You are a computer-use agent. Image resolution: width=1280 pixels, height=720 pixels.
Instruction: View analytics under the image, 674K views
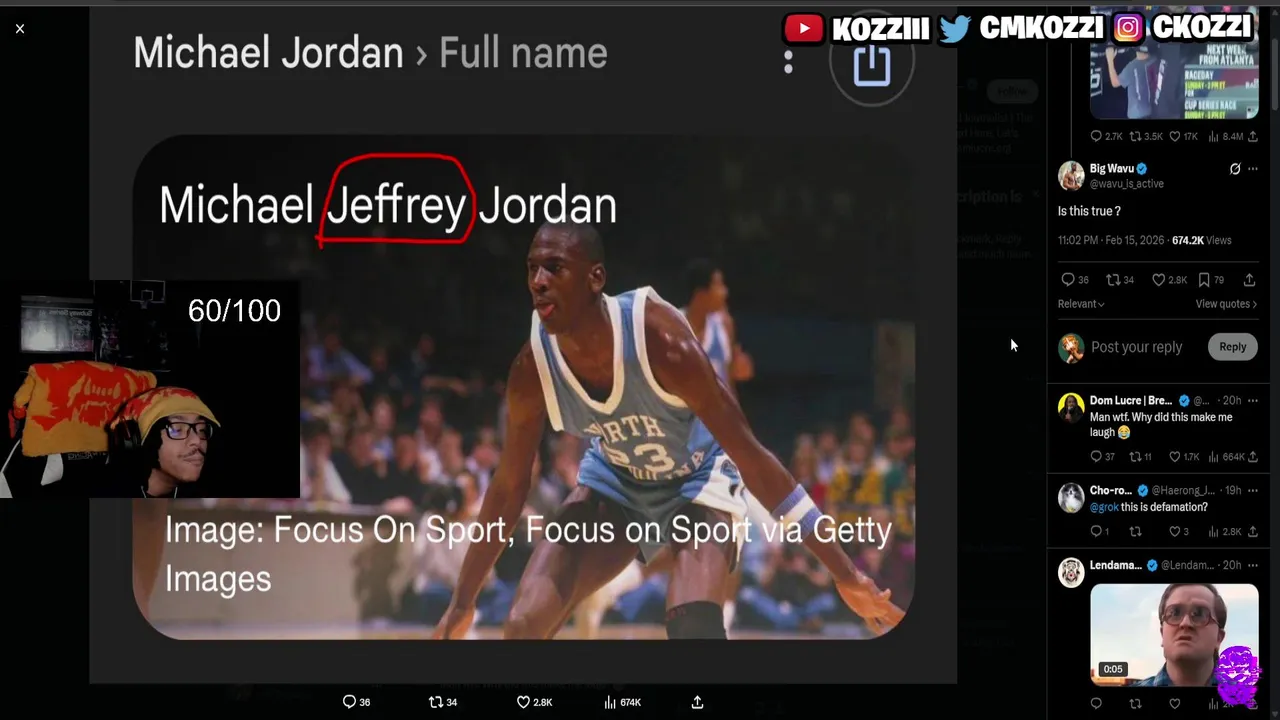click(623, 702)
